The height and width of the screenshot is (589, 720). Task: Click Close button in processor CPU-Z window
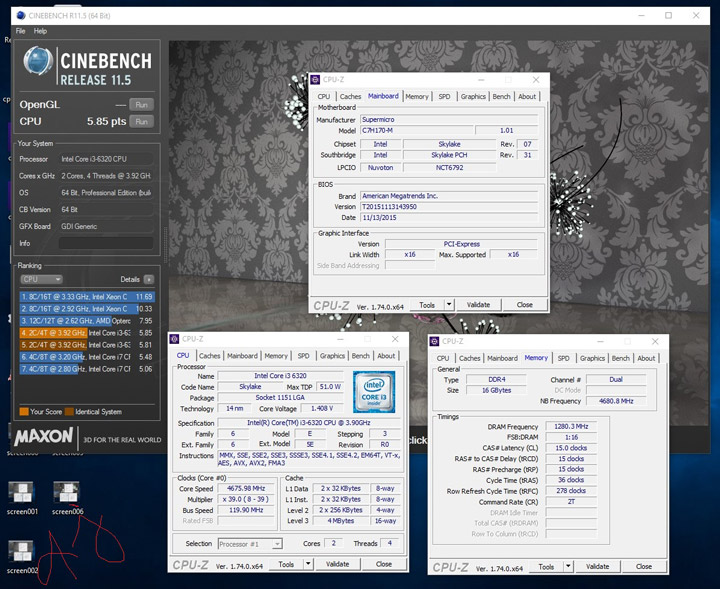pyautogui.click(x=384, y=564)
